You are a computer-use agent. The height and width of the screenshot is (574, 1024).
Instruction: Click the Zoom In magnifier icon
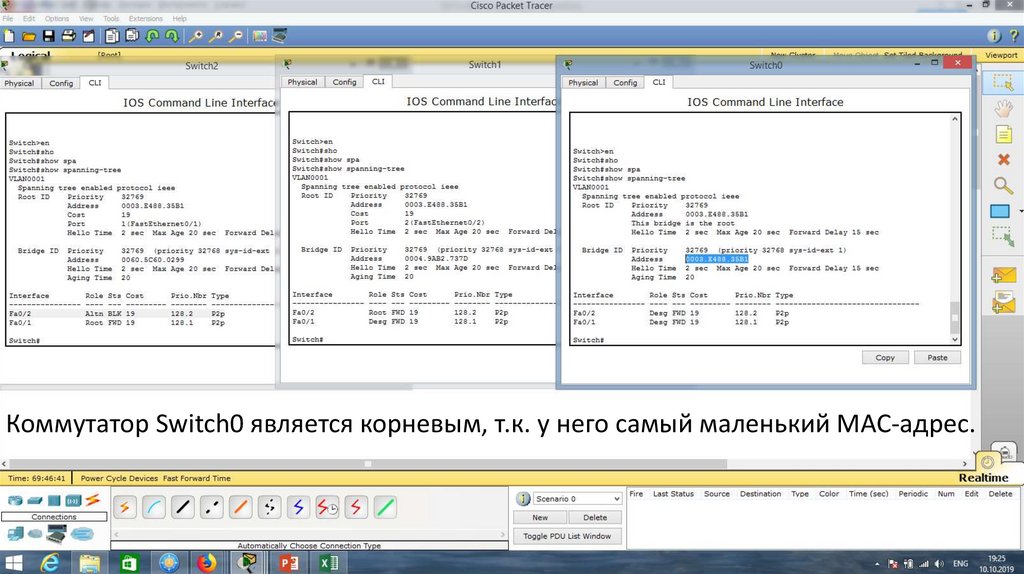pyautogui.click(x=195, y=36)
